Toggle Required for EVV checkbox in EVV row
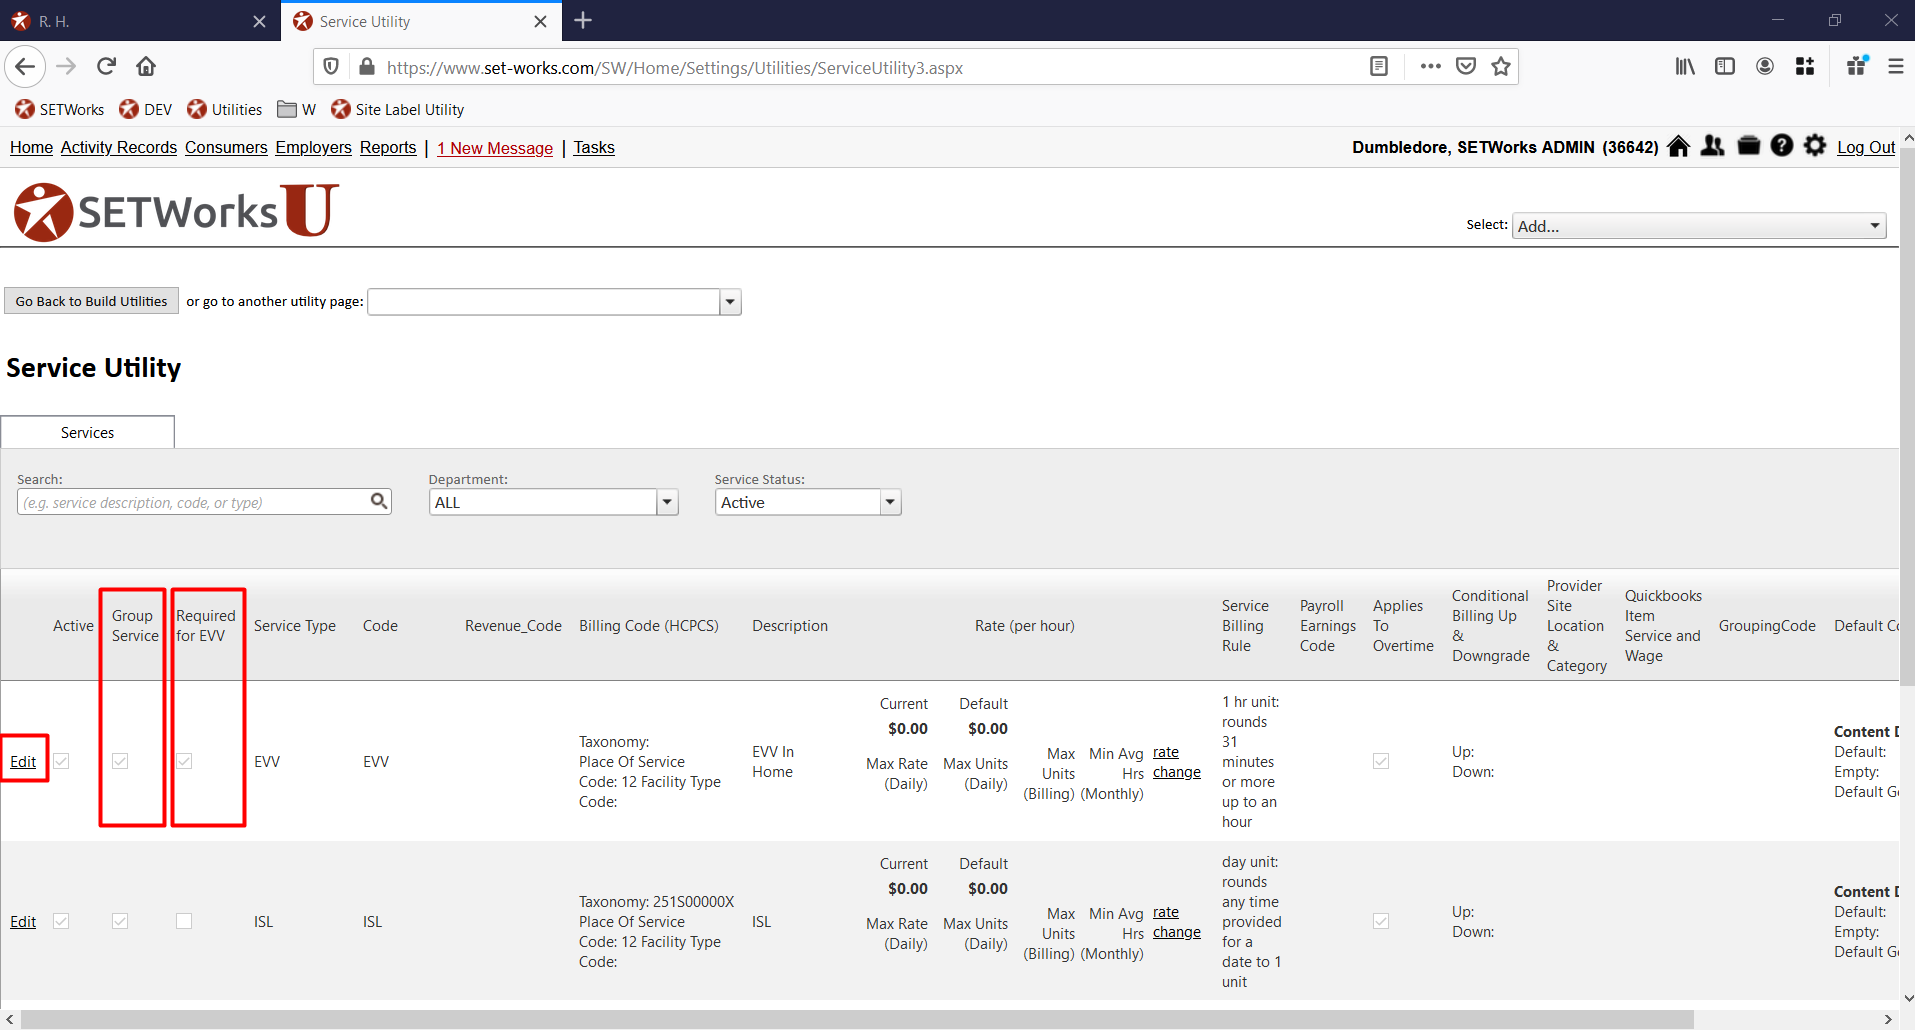 (x=184, y=761)
